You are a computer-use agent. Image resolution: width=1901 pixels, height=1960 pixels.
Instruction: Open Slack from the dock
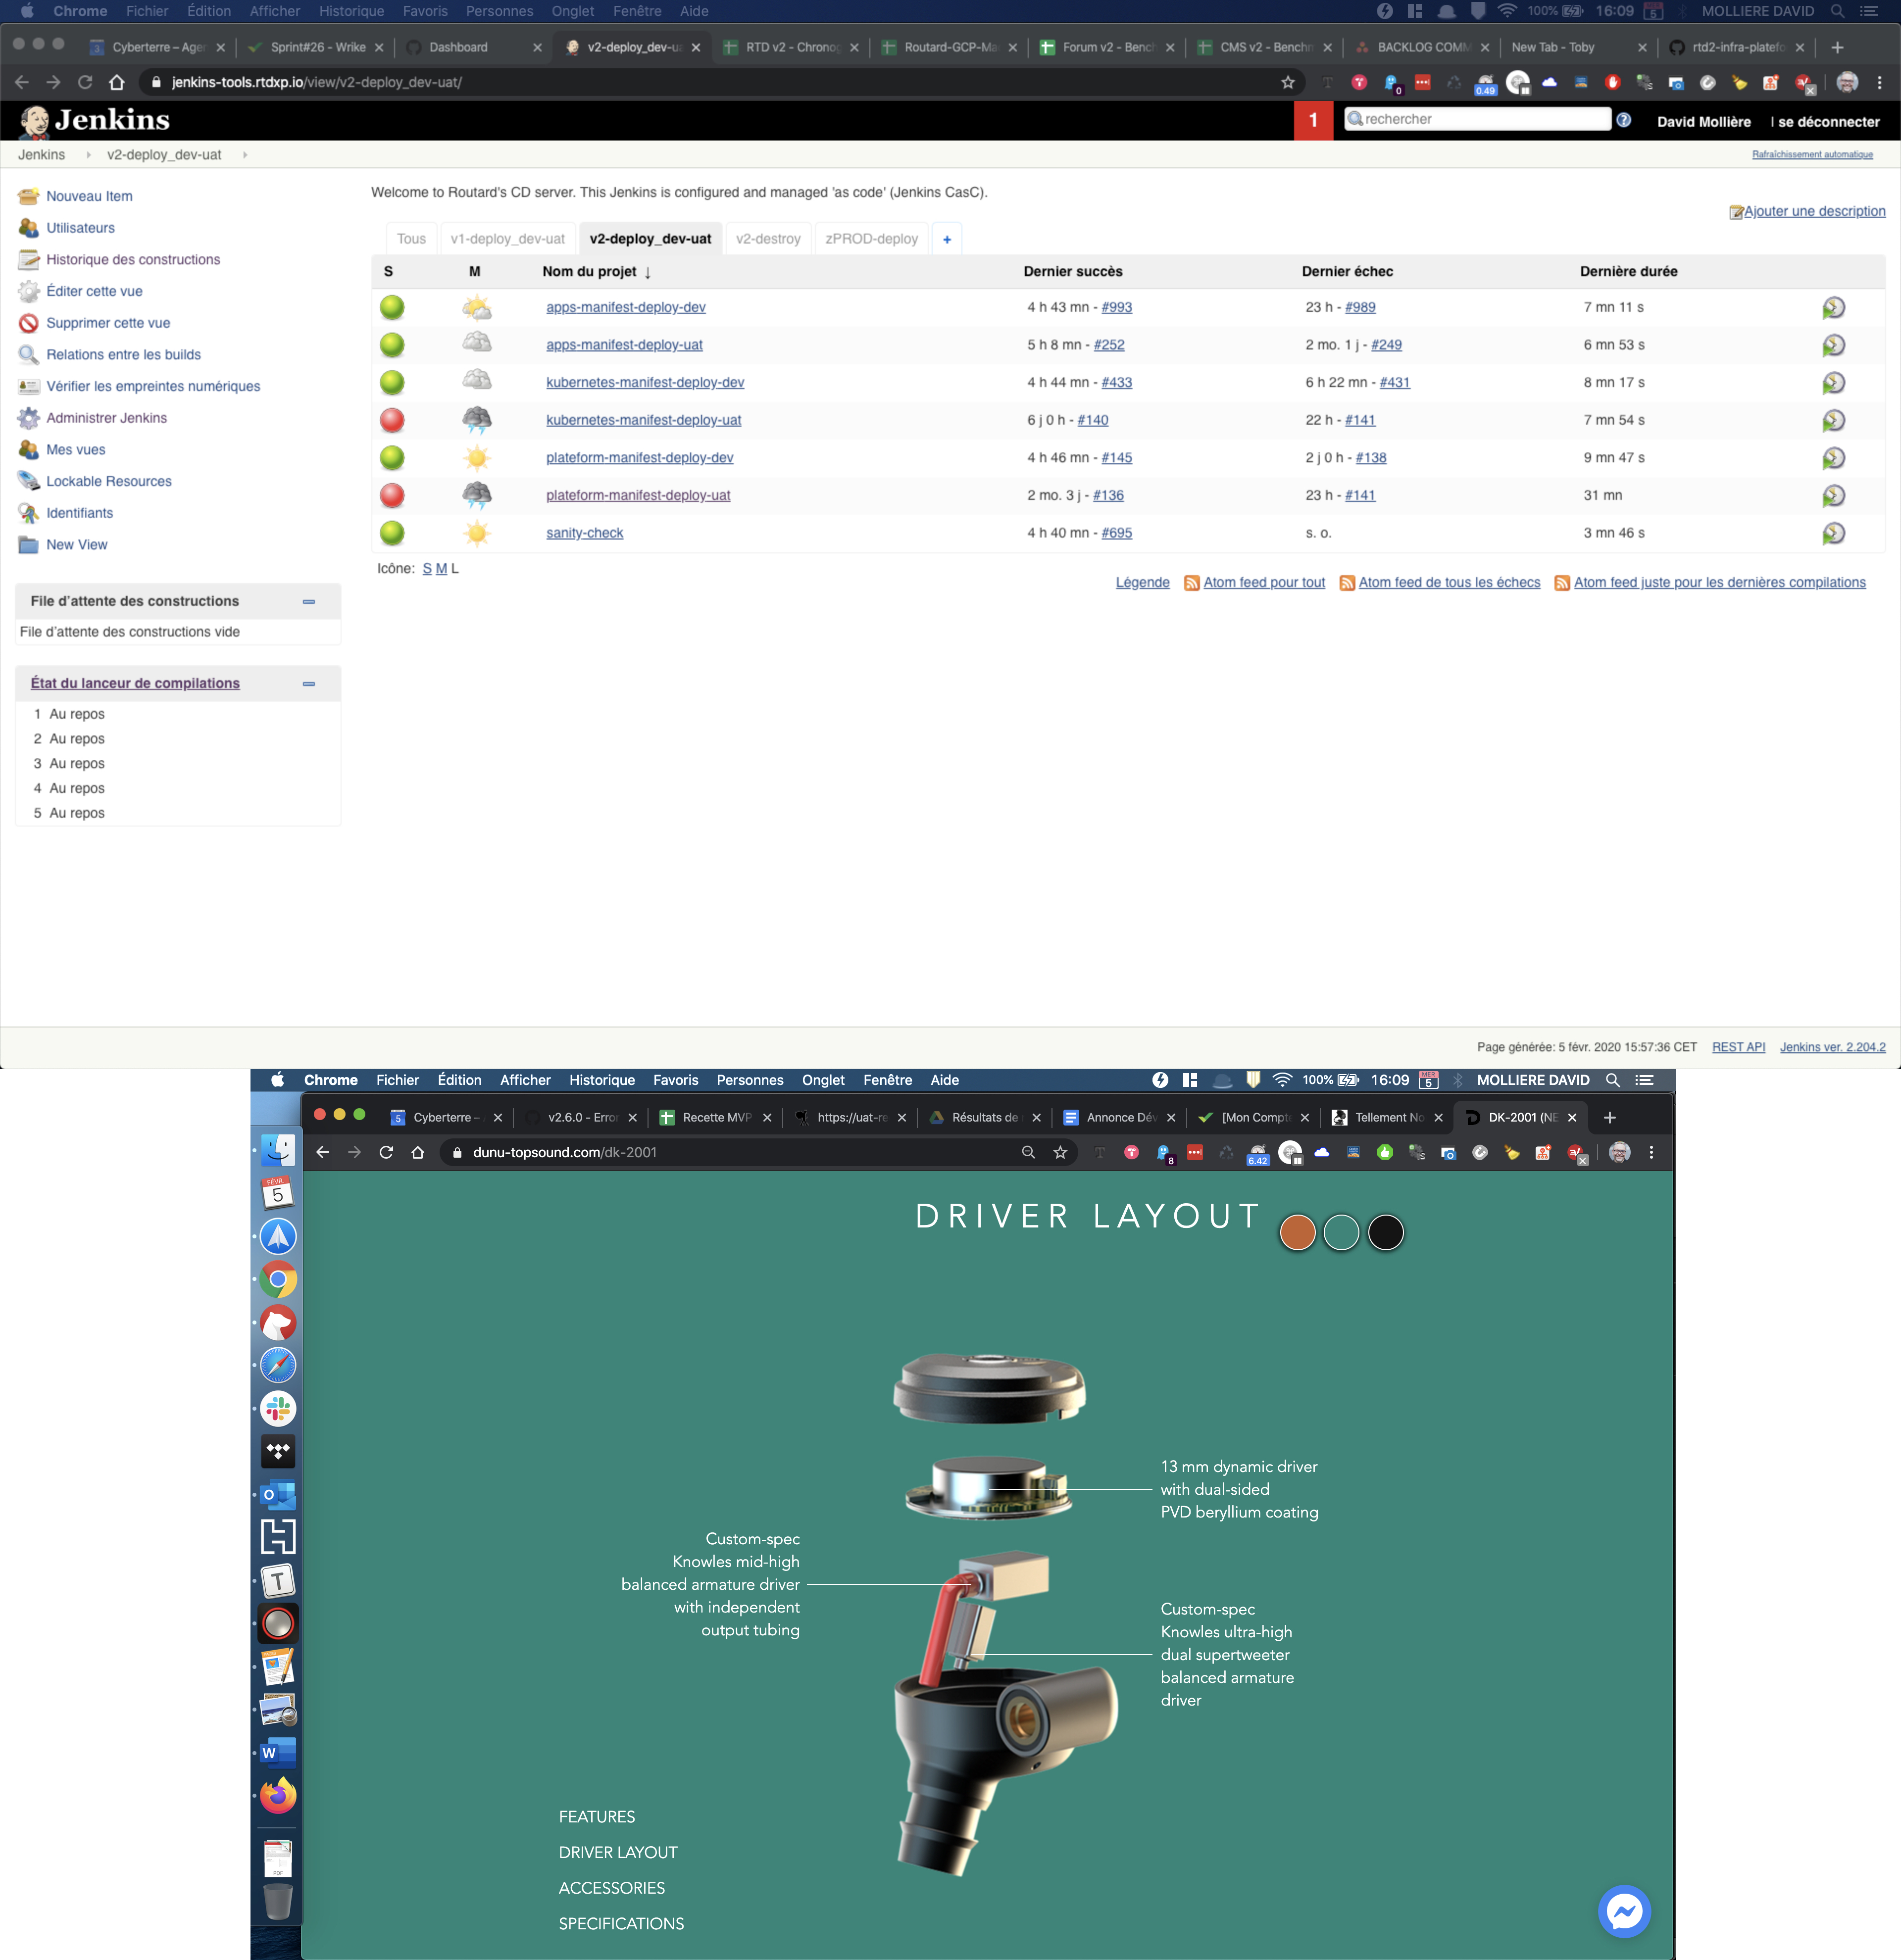(278, 1408)
